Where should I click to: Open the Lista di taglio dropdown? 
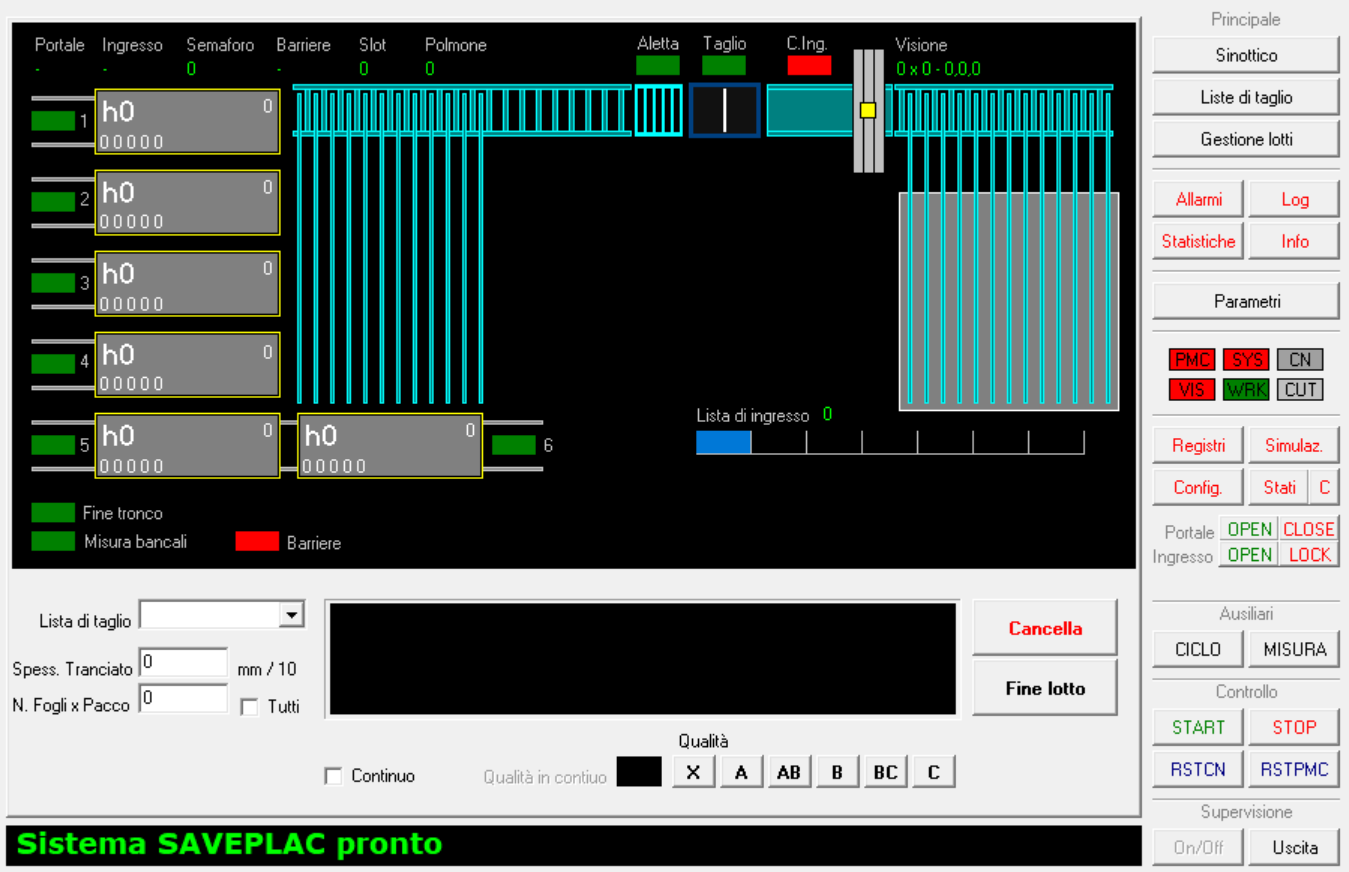(291, 615)
